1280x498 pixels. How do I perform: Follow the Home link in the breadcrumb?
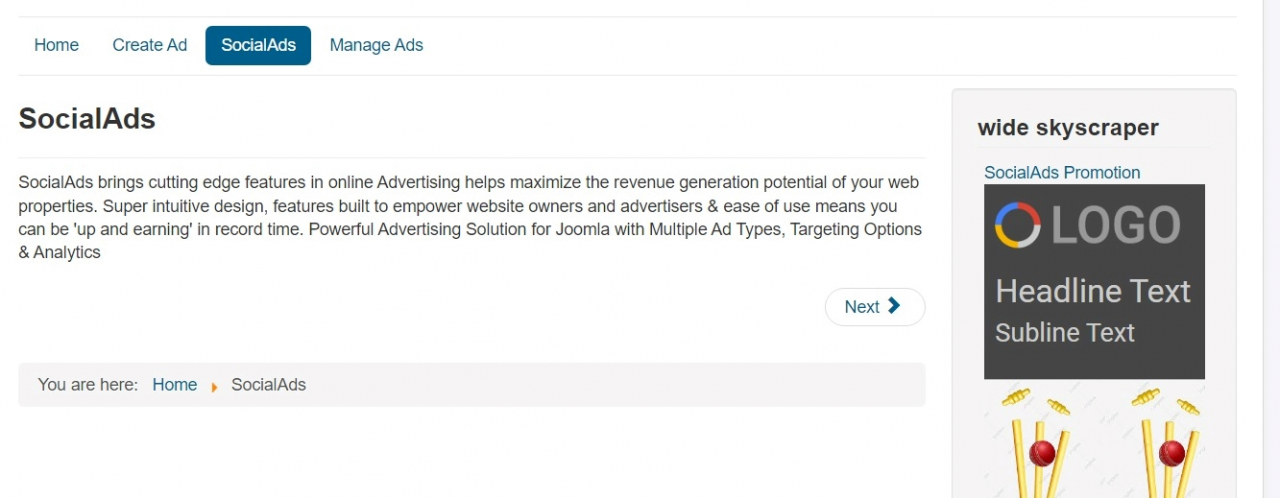click(x=174, y=385)
